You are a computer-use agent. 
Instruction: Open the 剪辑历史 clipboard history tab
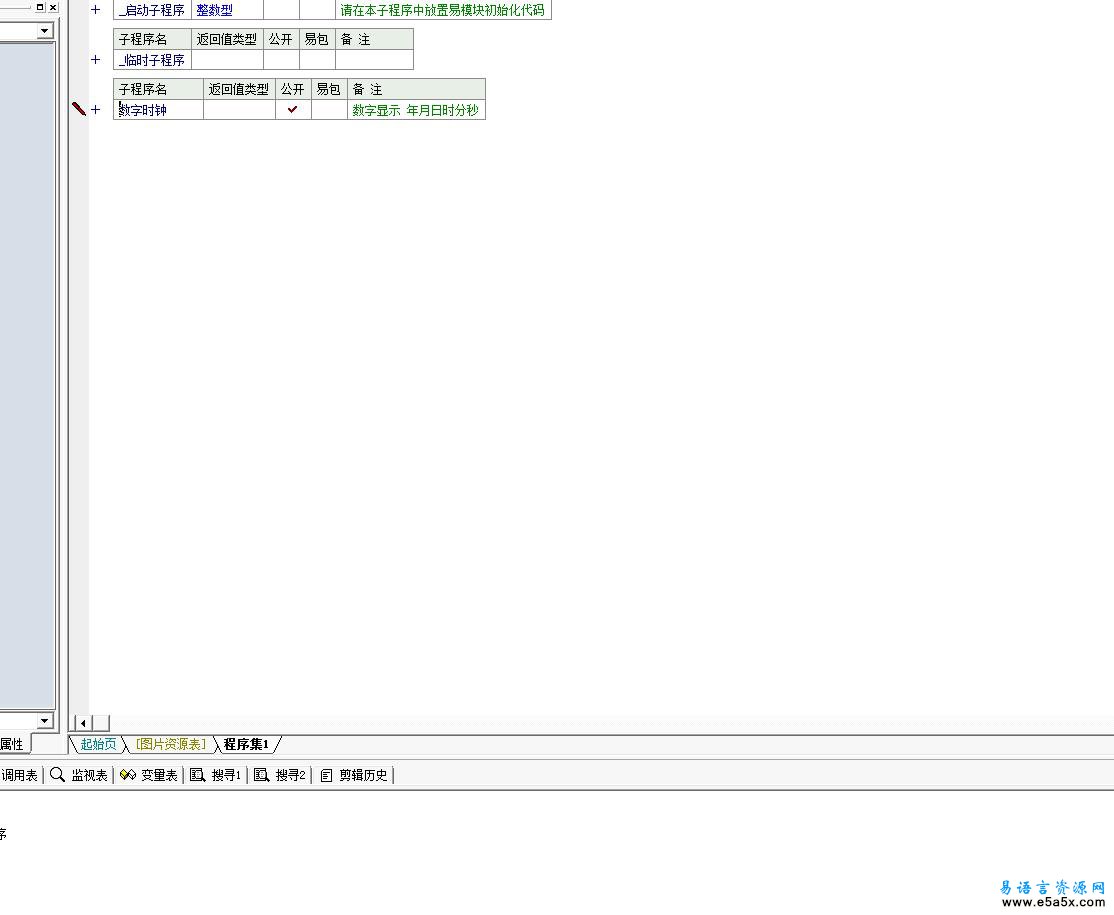pos(354,775)
